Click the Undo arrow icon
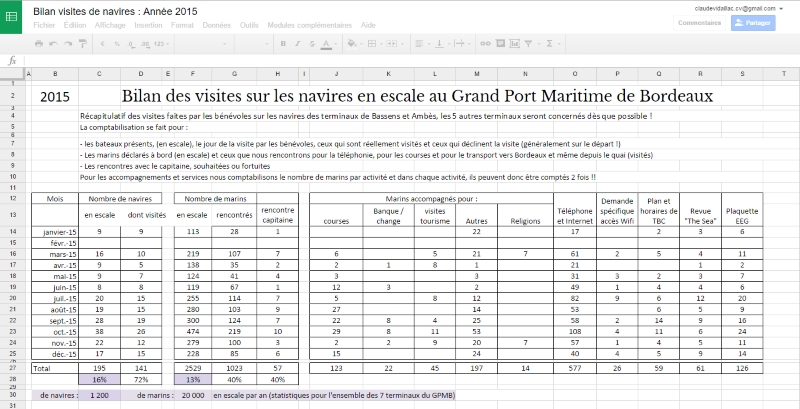The width and height of the screenshot is (800, 409). point(53,44)
